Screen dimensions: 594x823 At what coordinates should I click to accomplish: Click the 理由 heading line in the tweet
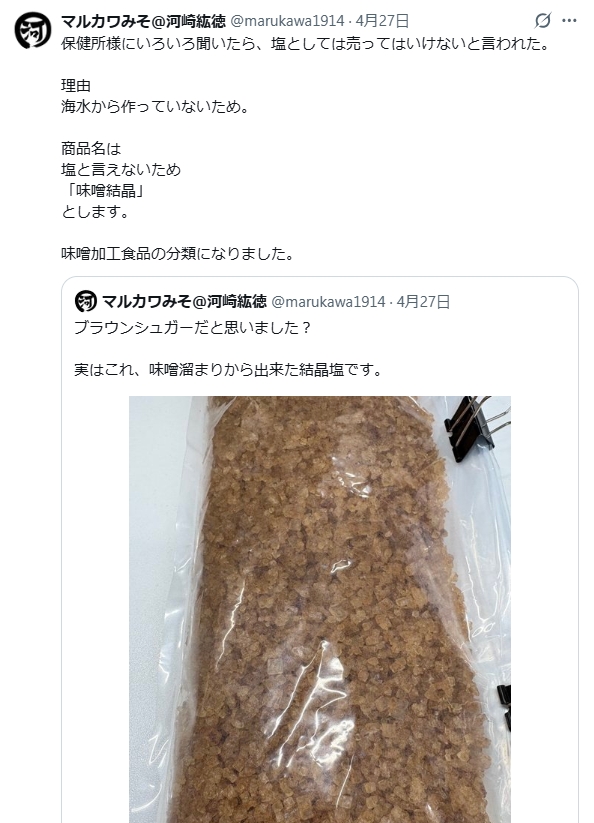tap(76, 86)
